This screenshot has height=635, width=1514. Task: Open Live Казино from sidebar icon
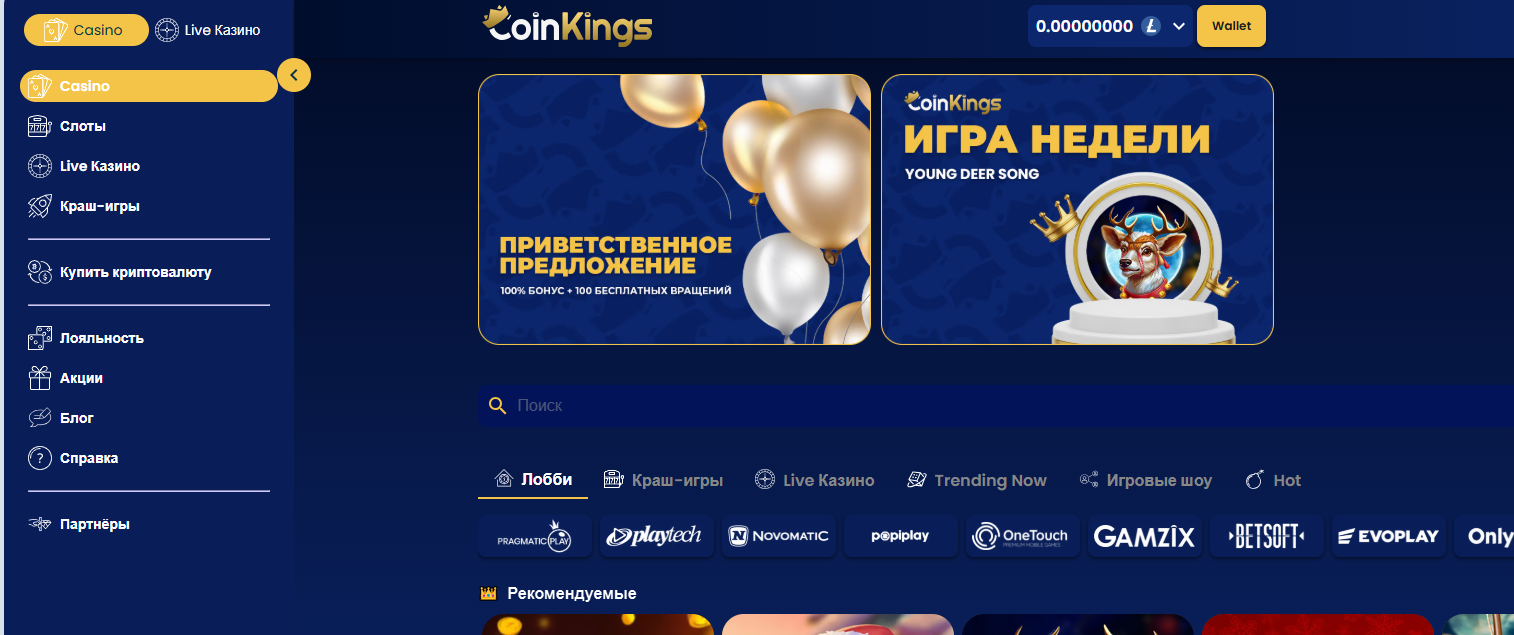[39, 166]
